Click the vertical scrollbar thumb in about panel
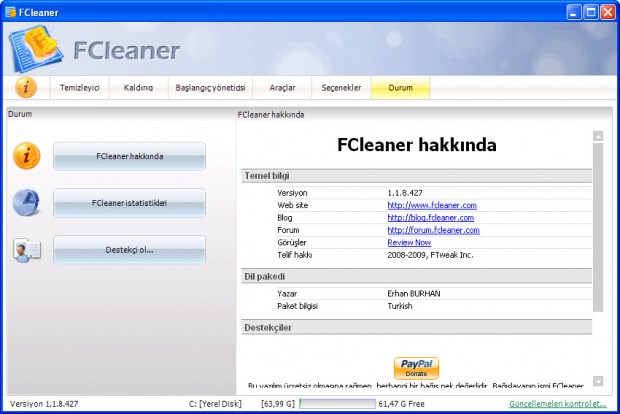 coord(598,227)
